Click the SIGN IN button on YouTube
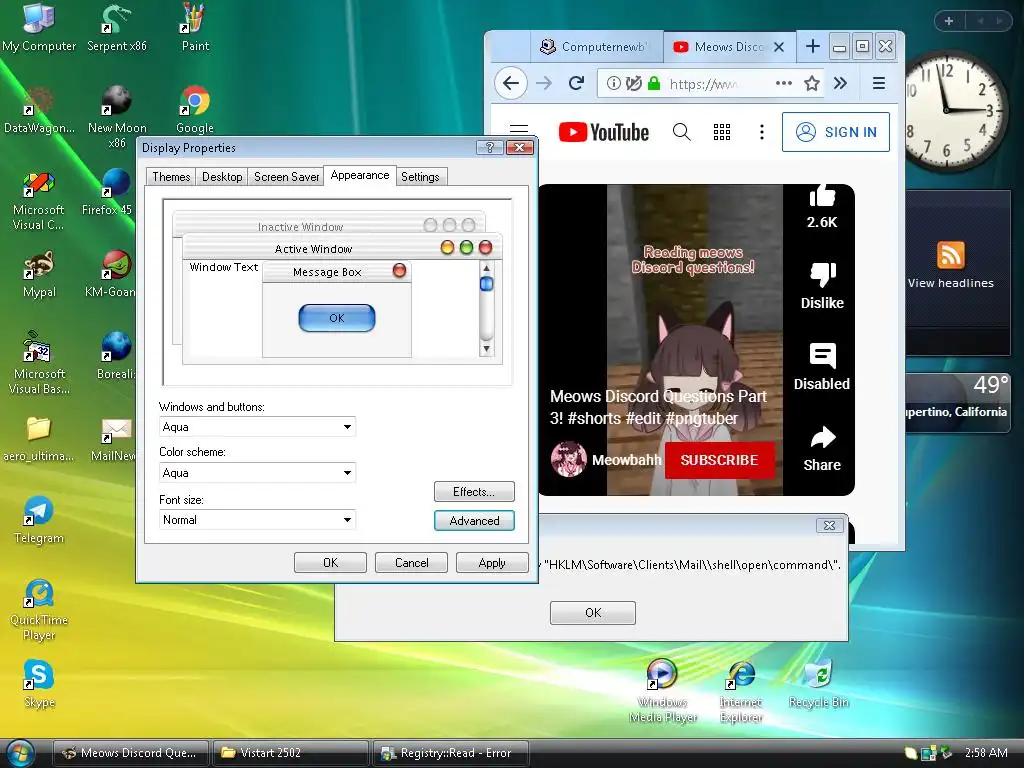The image size is (1024, 768). pyautogui.click(x=836, y=132)
